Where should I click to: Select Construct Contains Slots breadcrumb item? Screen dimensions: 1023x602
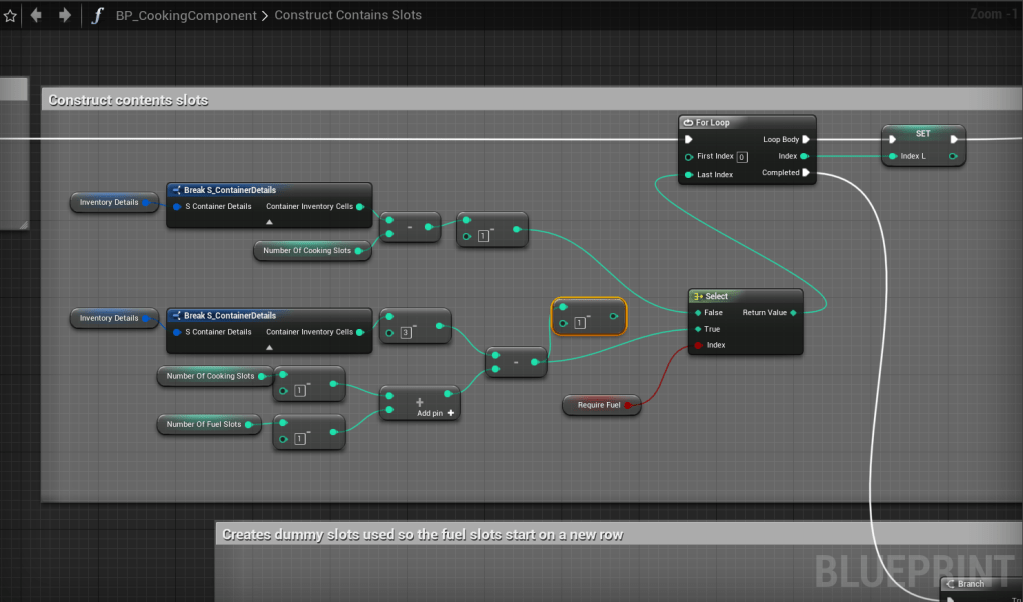348,15
